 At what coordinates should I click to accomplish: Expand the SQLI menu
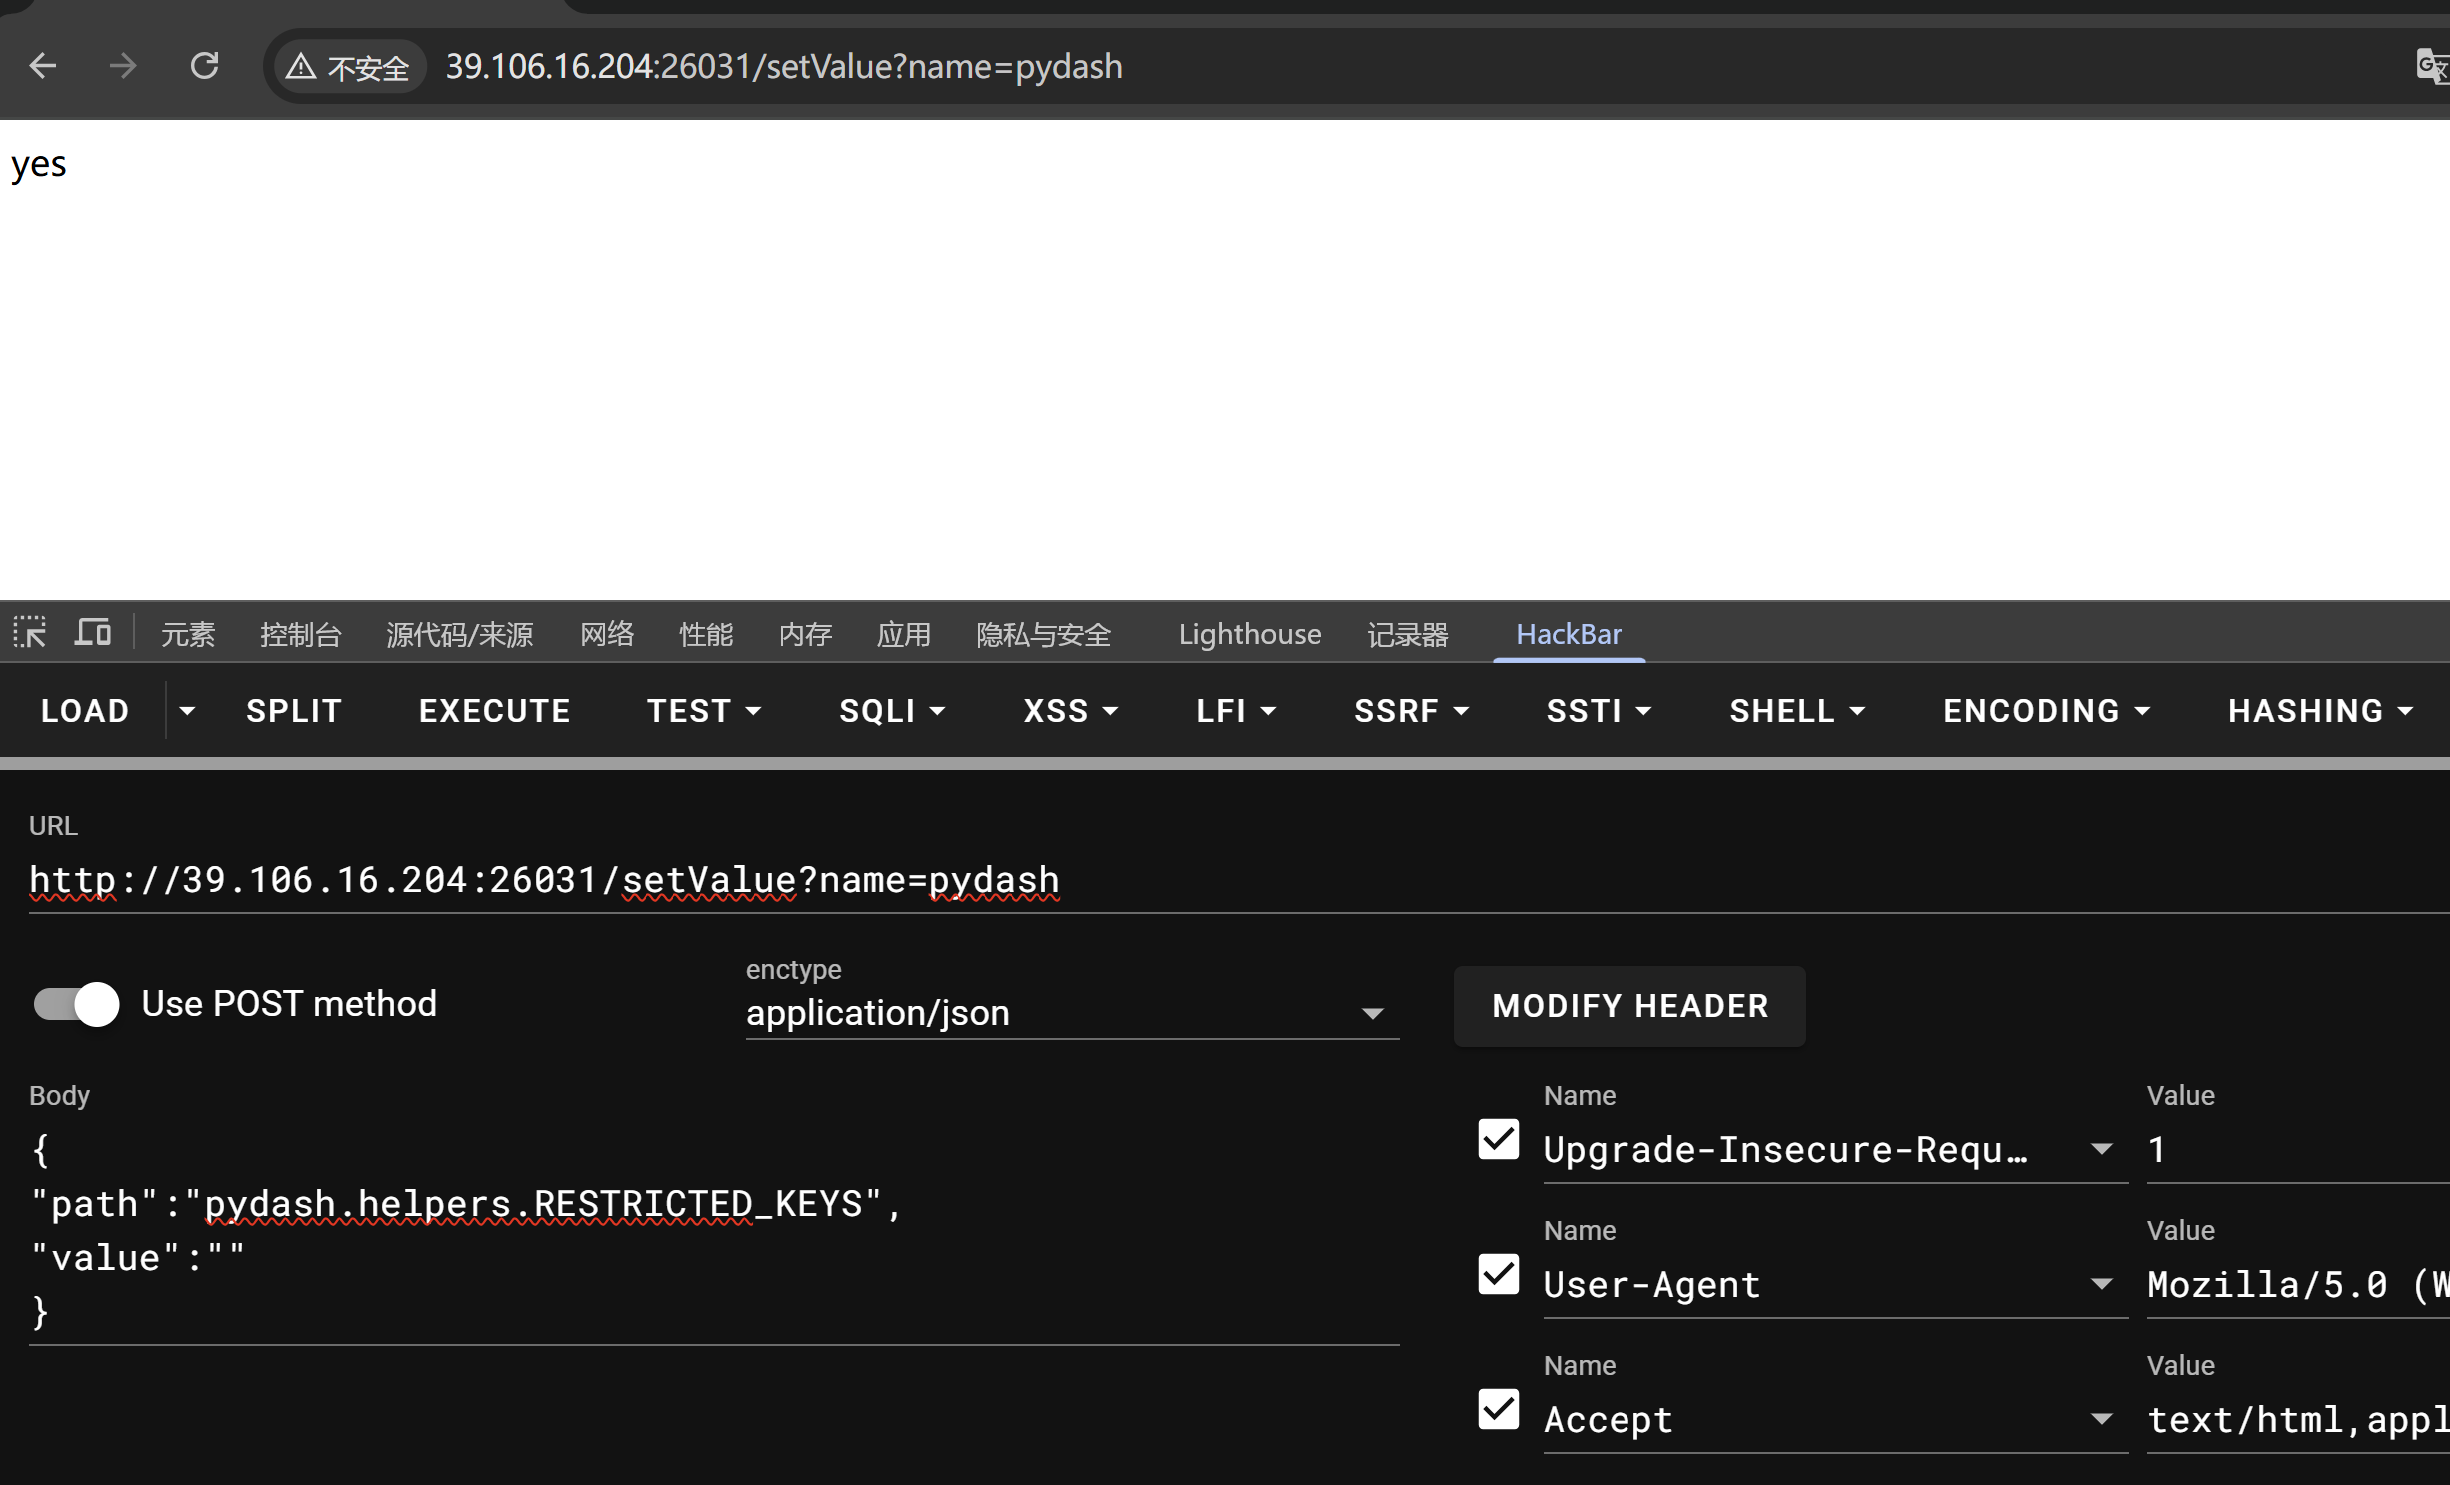click(891, 711)
